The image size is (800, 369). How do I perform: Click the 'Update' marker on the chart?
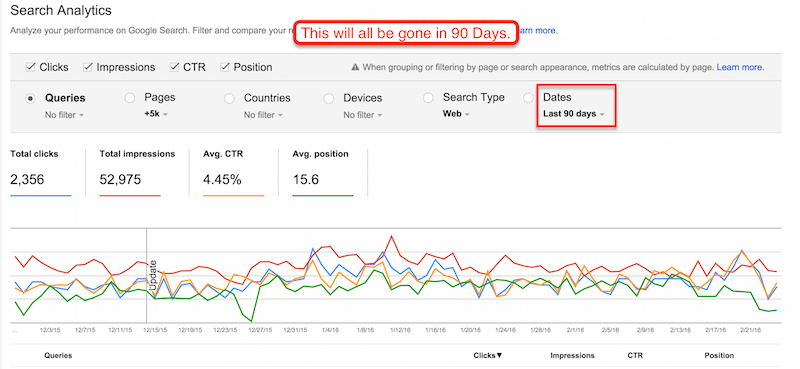[152, 276]
